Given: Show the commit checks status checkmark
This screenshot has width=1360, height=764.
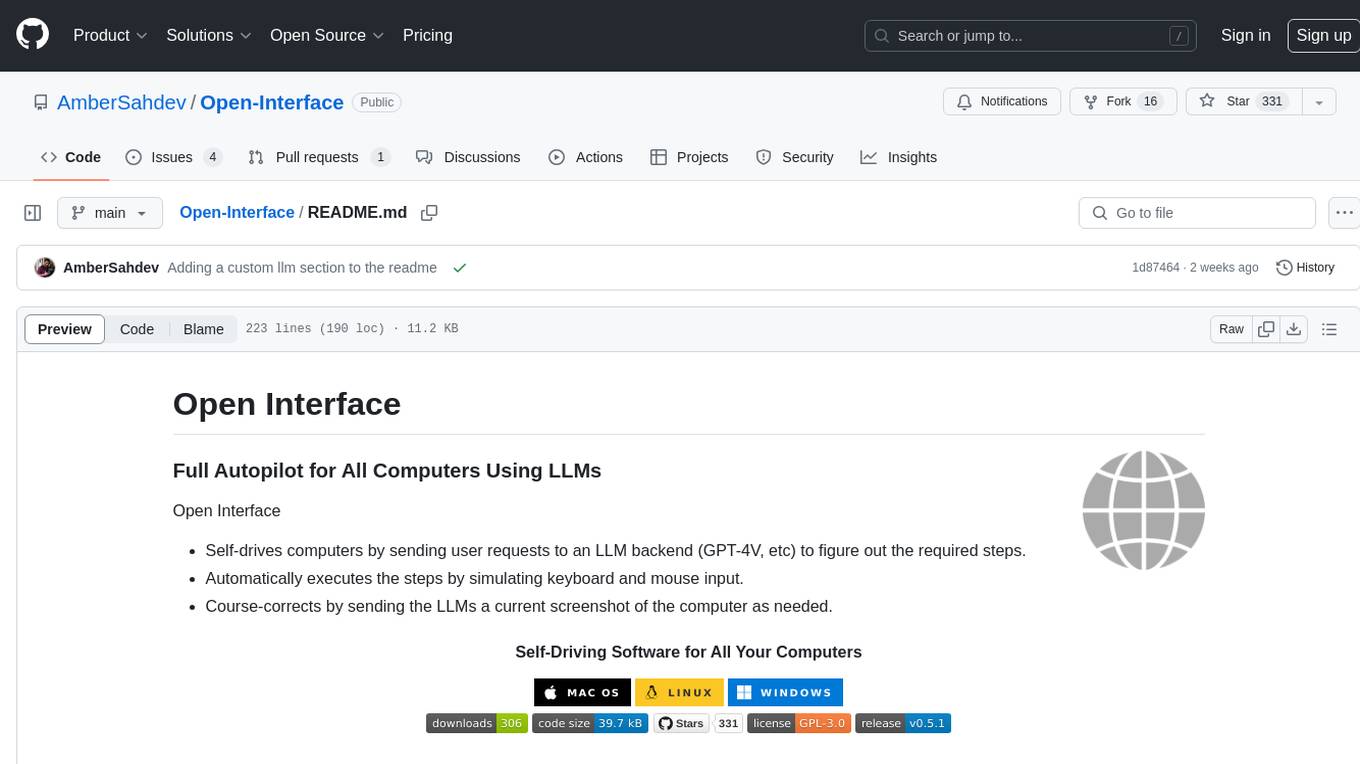Looking at the screenshot, I should click(460, 267).
